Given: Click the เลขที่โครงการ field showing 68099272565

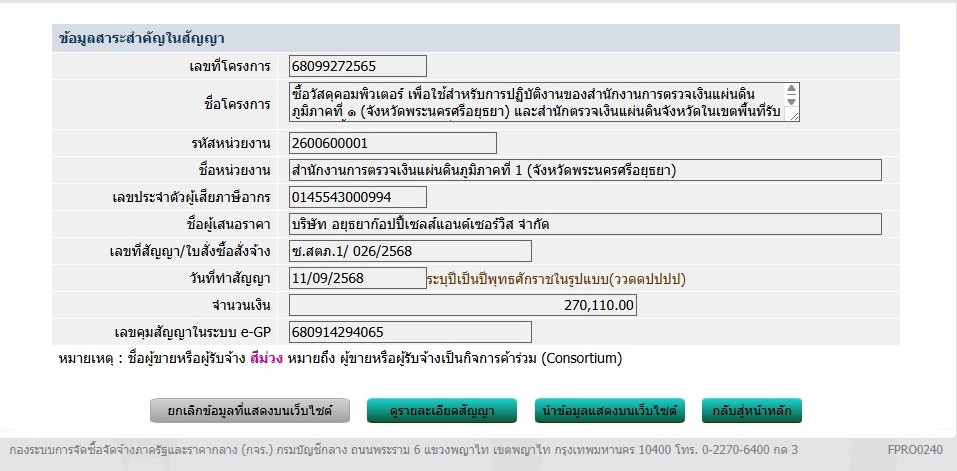Looking at the screenshot, I should pyautogui.click(x=357, y=66).
